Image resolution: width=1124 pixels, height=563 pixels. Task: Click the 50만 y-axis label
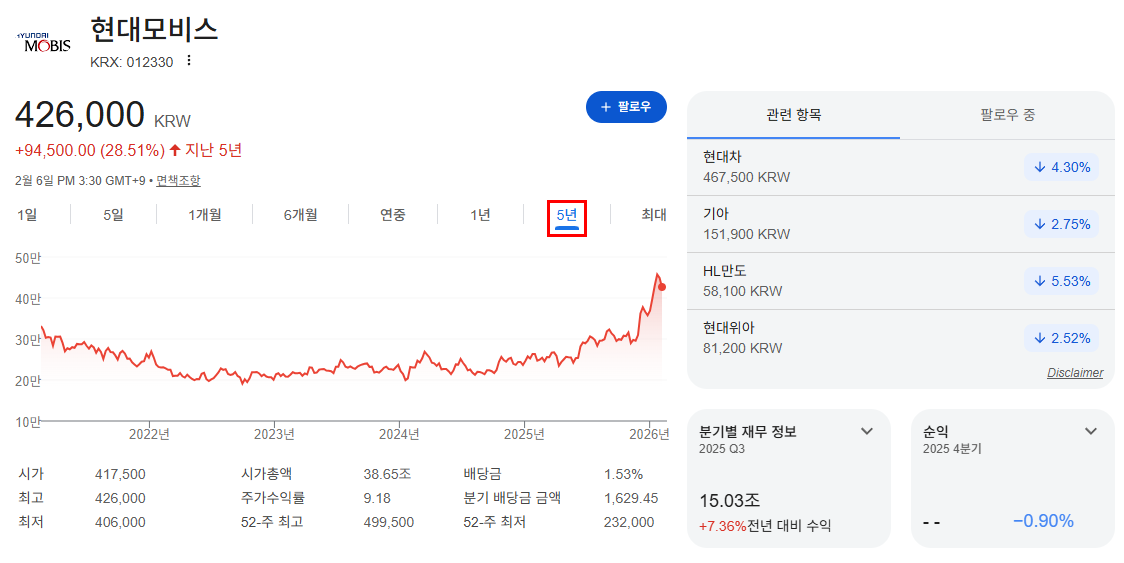(x=28, y=258)
